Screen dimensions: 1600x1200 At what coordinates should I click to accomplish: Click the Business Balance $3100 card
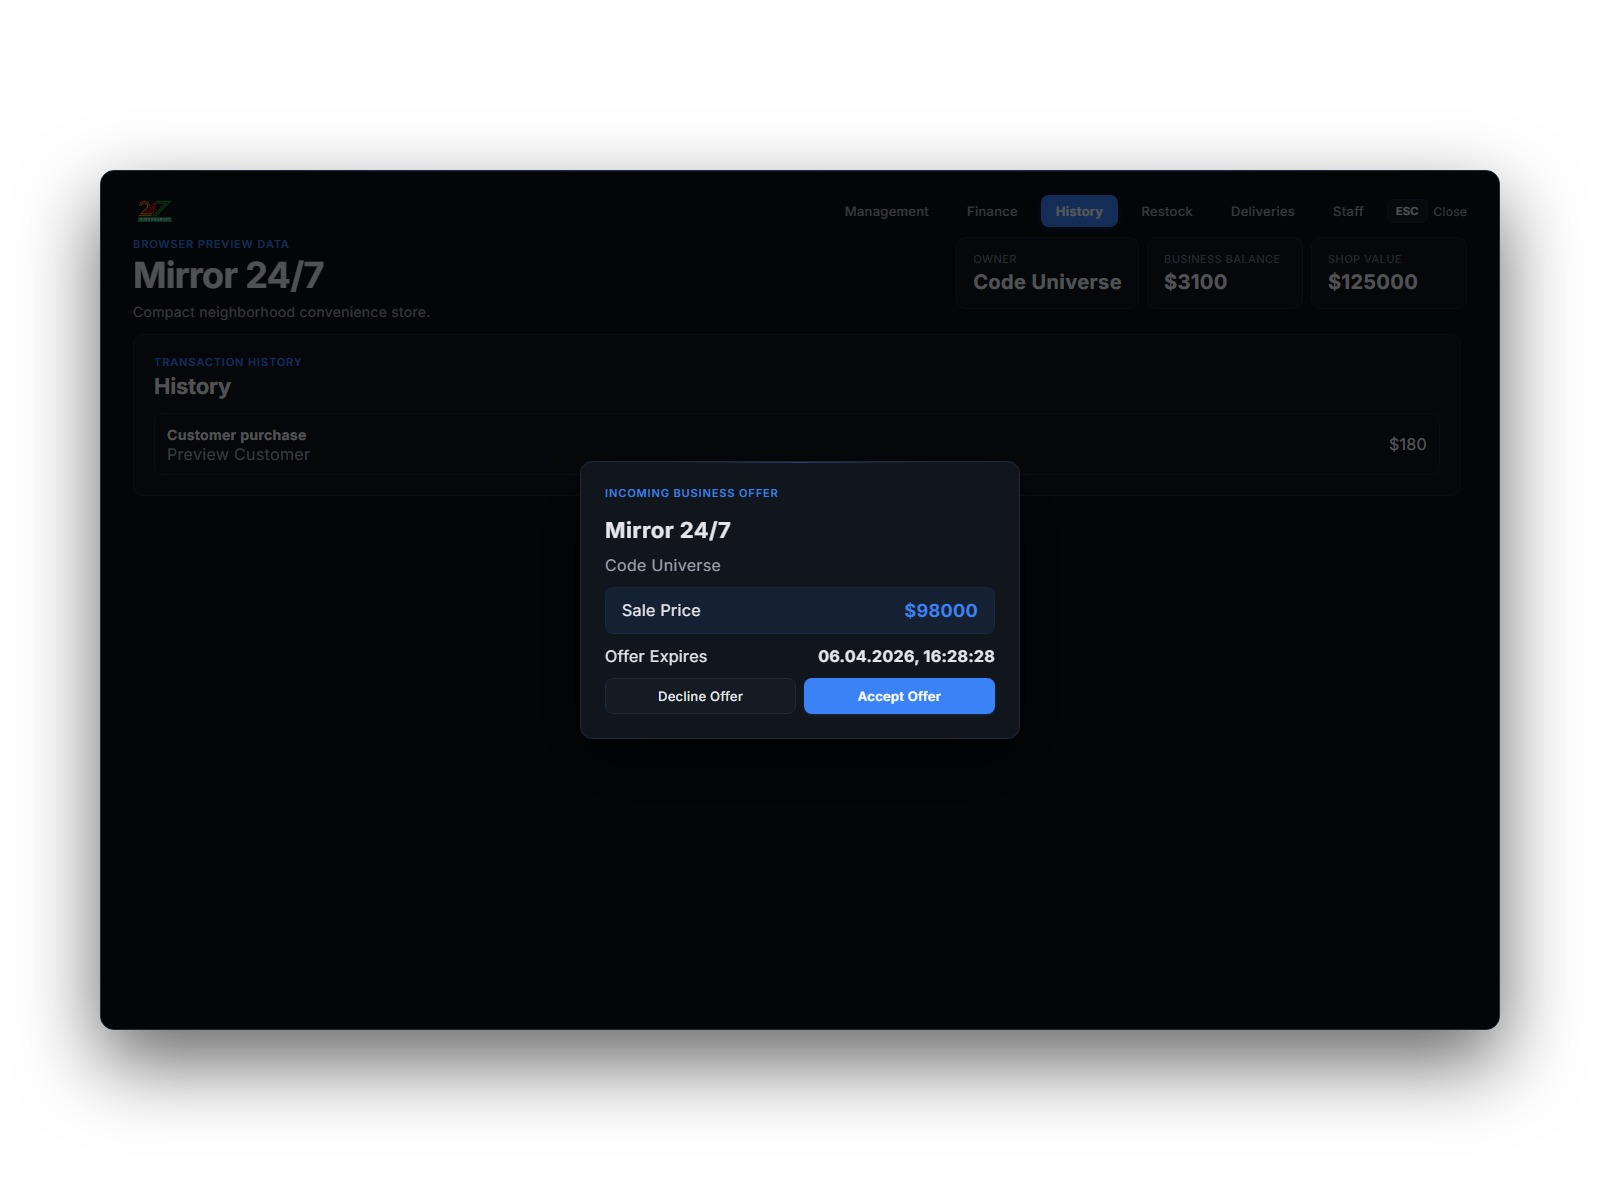(1224, 273)
